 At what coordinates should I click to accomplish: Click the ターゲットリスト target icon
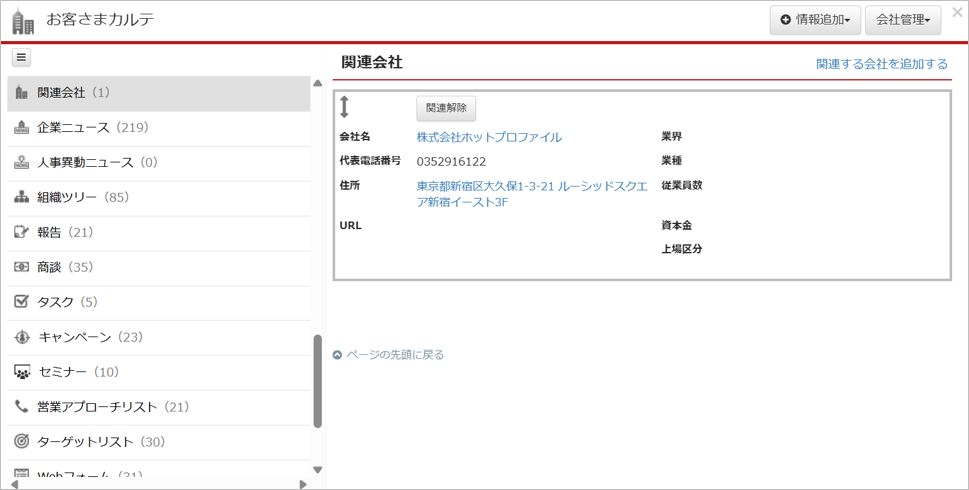[22, 442]
